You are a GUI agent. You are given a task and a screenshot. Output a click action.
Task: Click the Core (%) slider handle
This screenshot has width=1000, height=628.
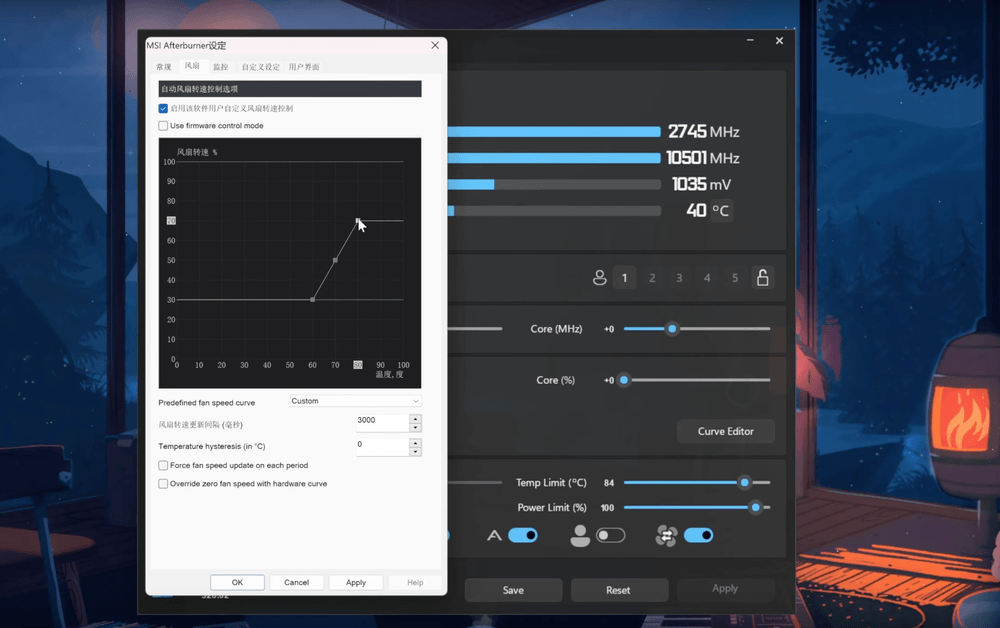[624, 380]
